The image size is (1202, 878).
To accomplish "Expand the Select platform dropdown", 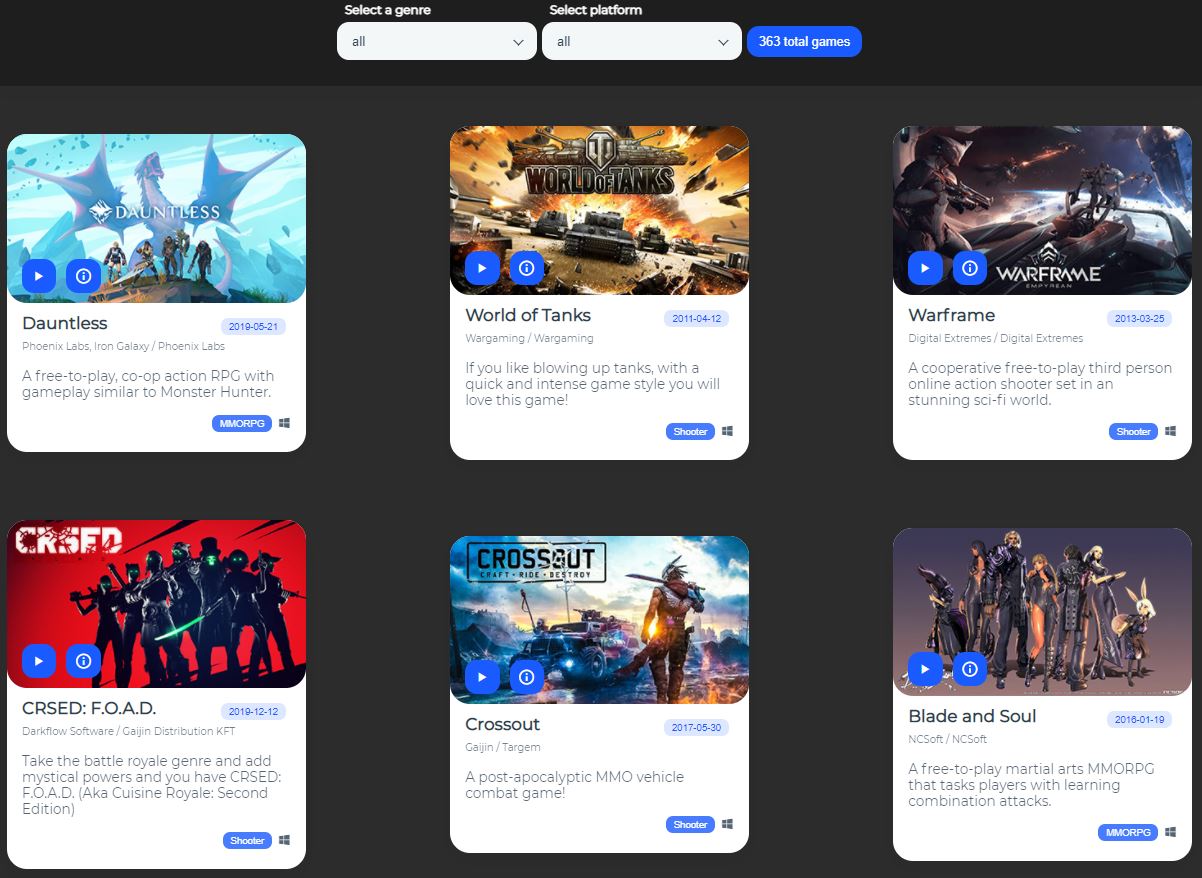I will click(x=642, y=41).
